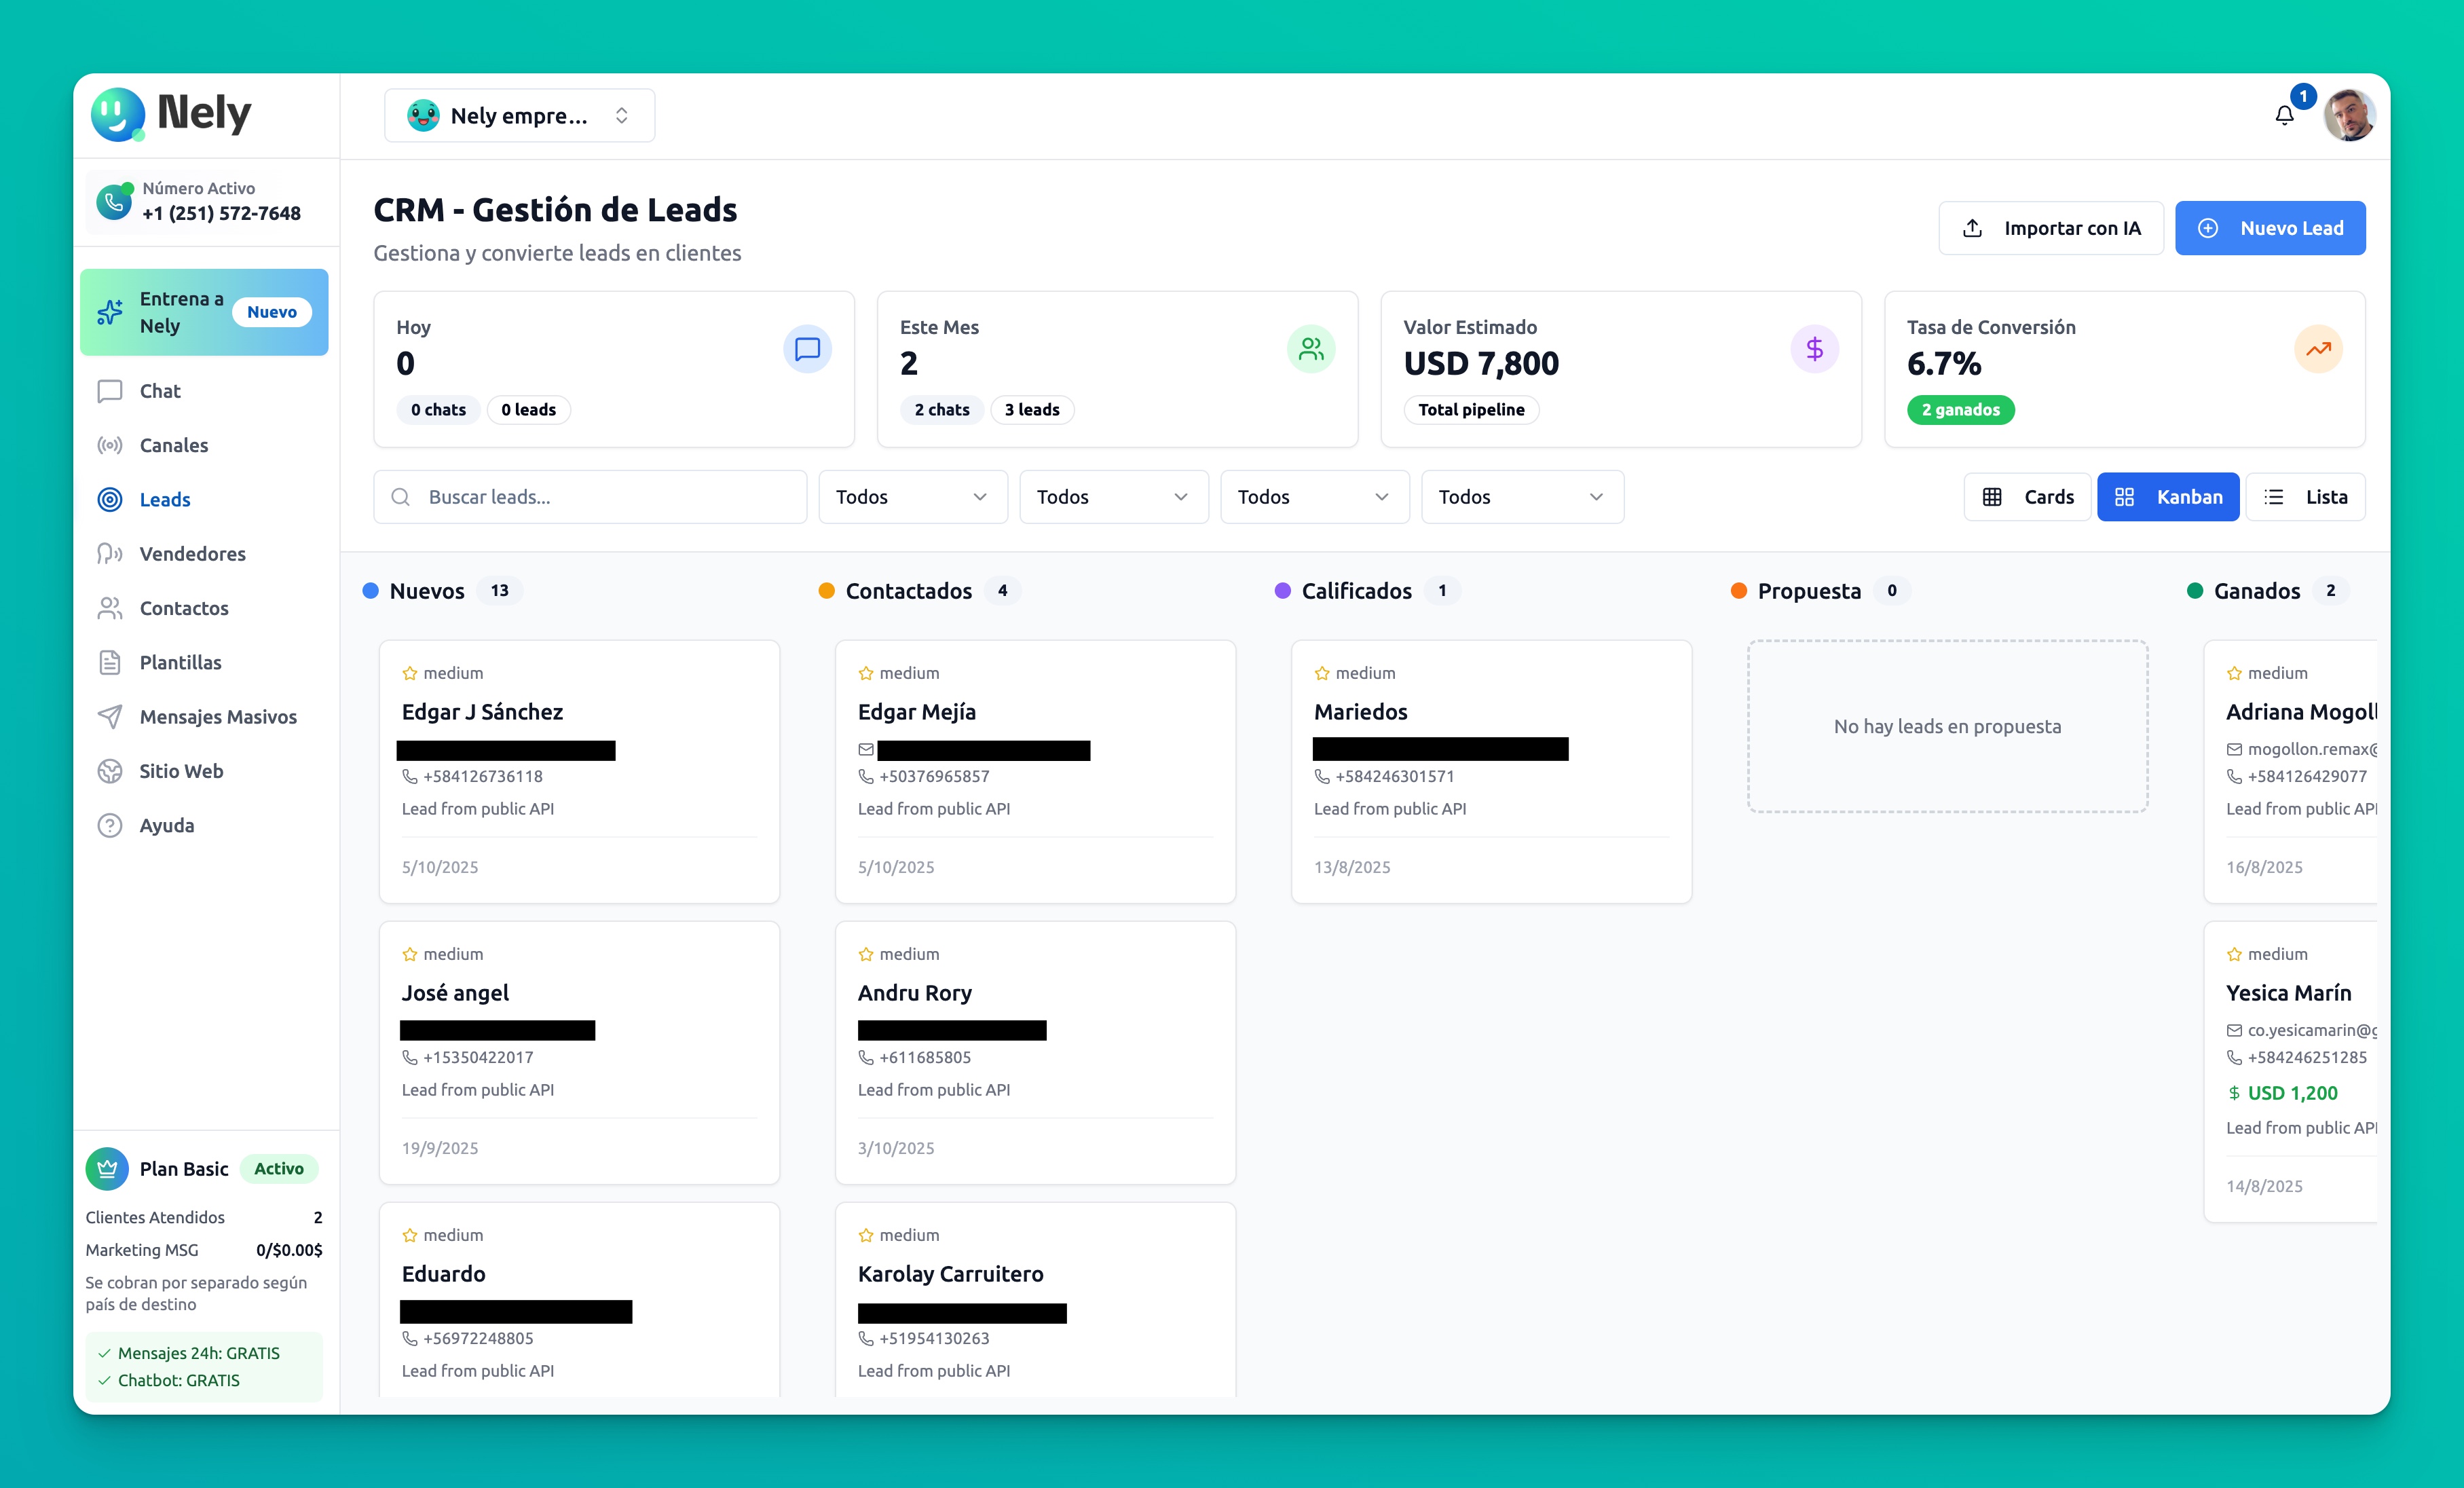Screen dimensions: 2464x1488
Task: Click the Este Mes users icon
Action: click(x=1311, y=349)
